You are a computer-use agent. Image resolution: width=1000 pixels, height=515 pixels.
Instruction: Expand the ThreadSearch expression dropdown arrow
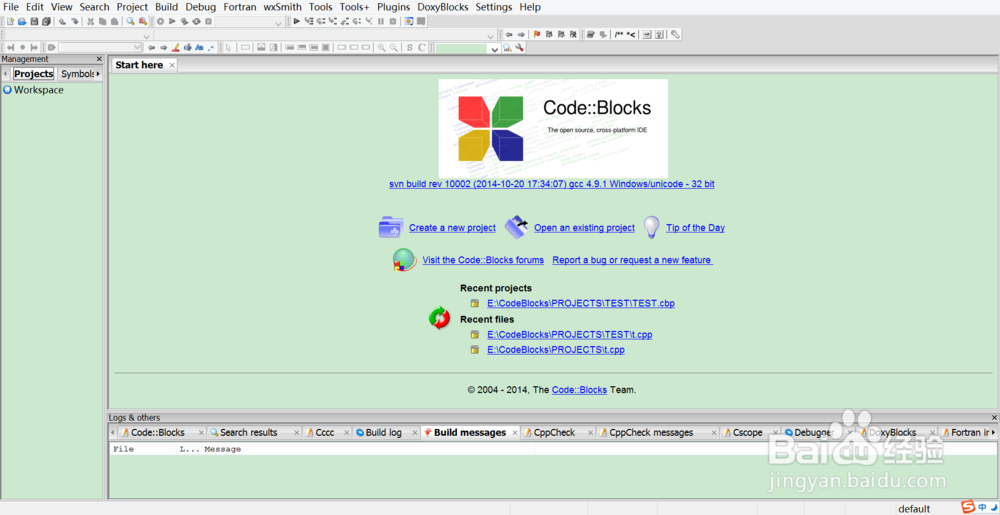[494, 48]
